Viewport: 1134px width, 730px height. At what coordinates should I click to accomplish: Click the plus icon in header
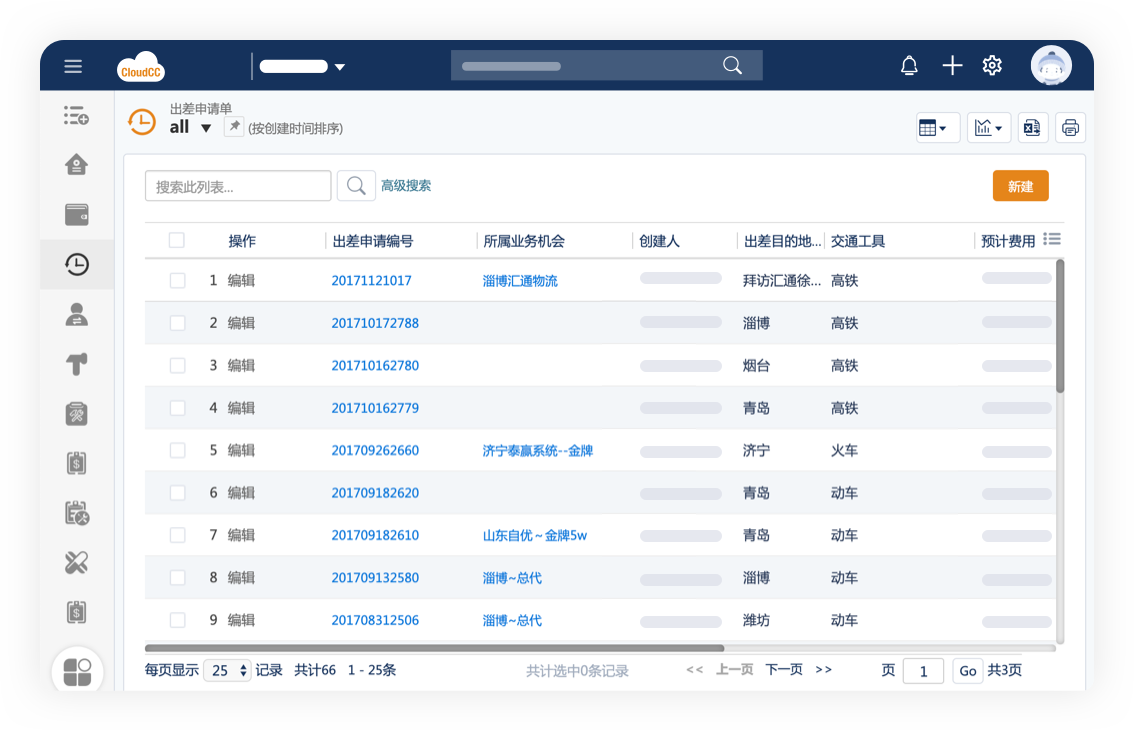click(x=952, y=66)
